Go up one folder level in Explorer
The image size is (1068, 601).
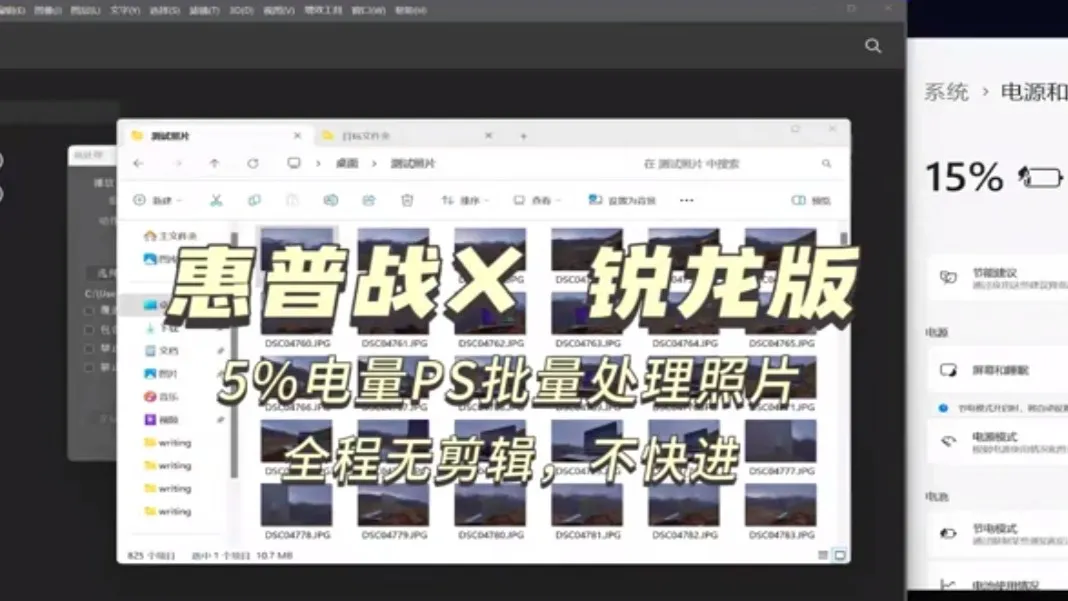point(214,163)
